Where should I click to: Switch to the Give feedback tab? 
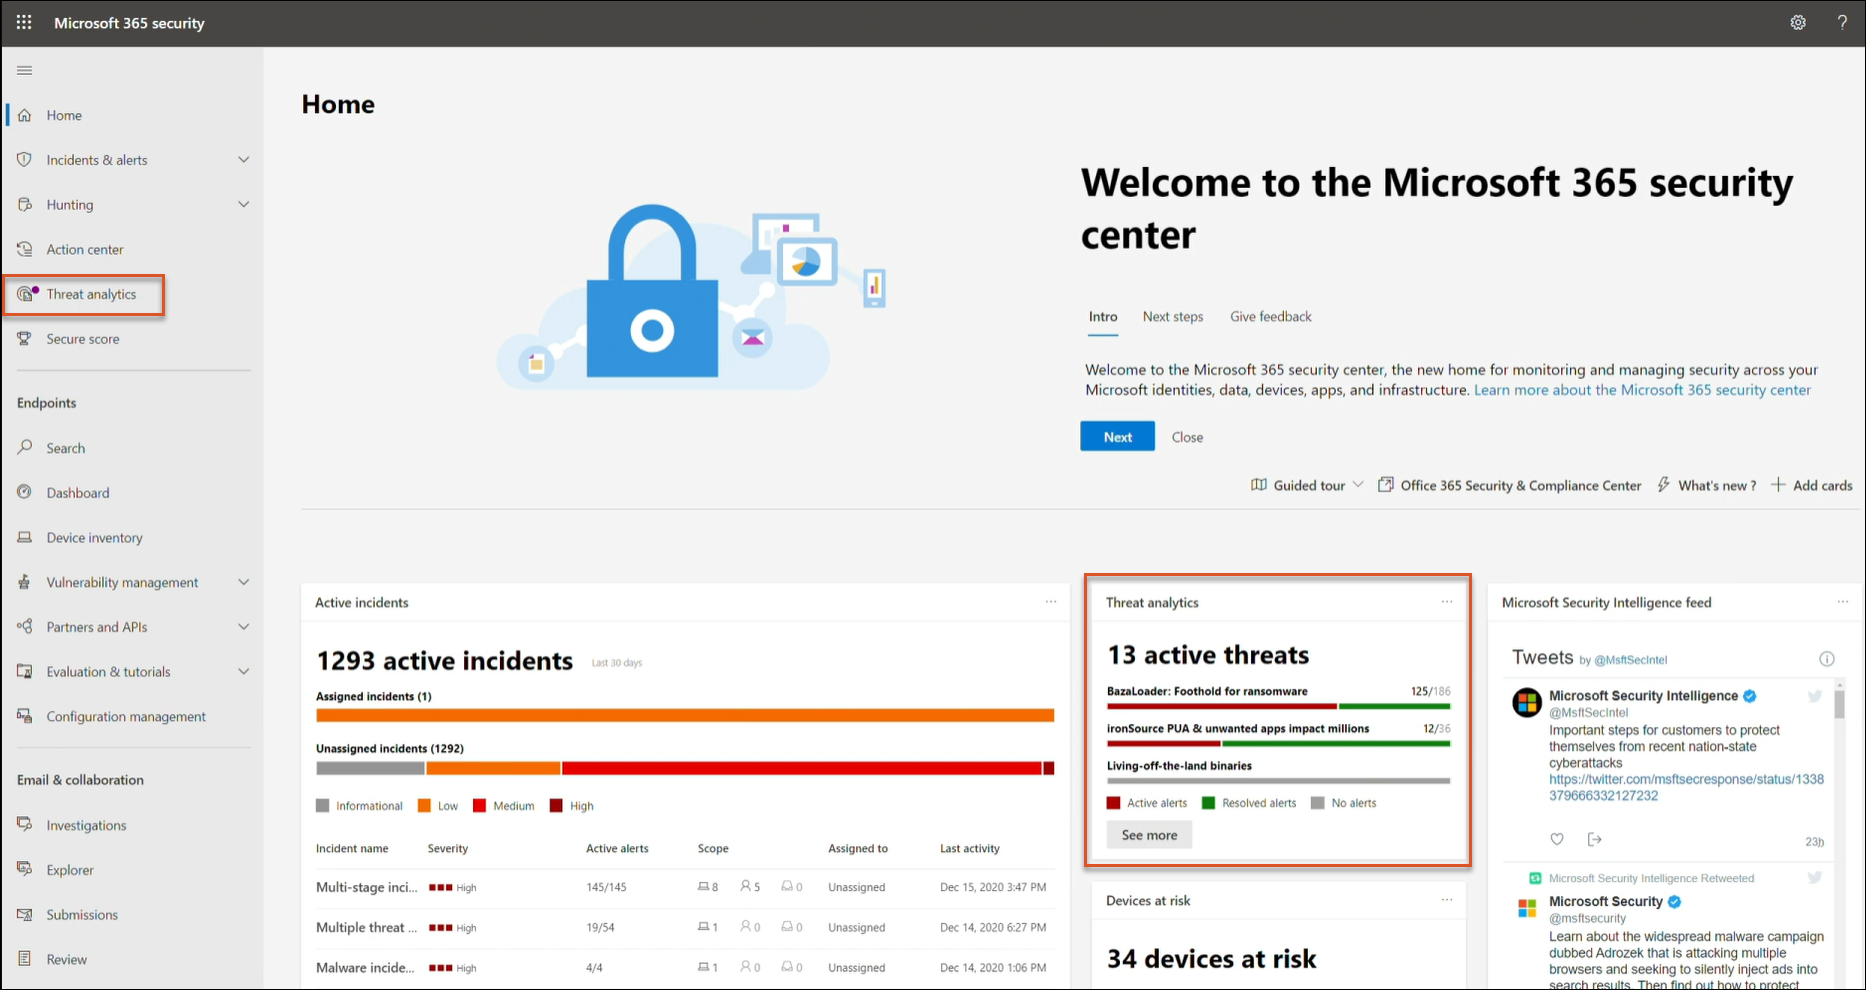(1271, 317)
